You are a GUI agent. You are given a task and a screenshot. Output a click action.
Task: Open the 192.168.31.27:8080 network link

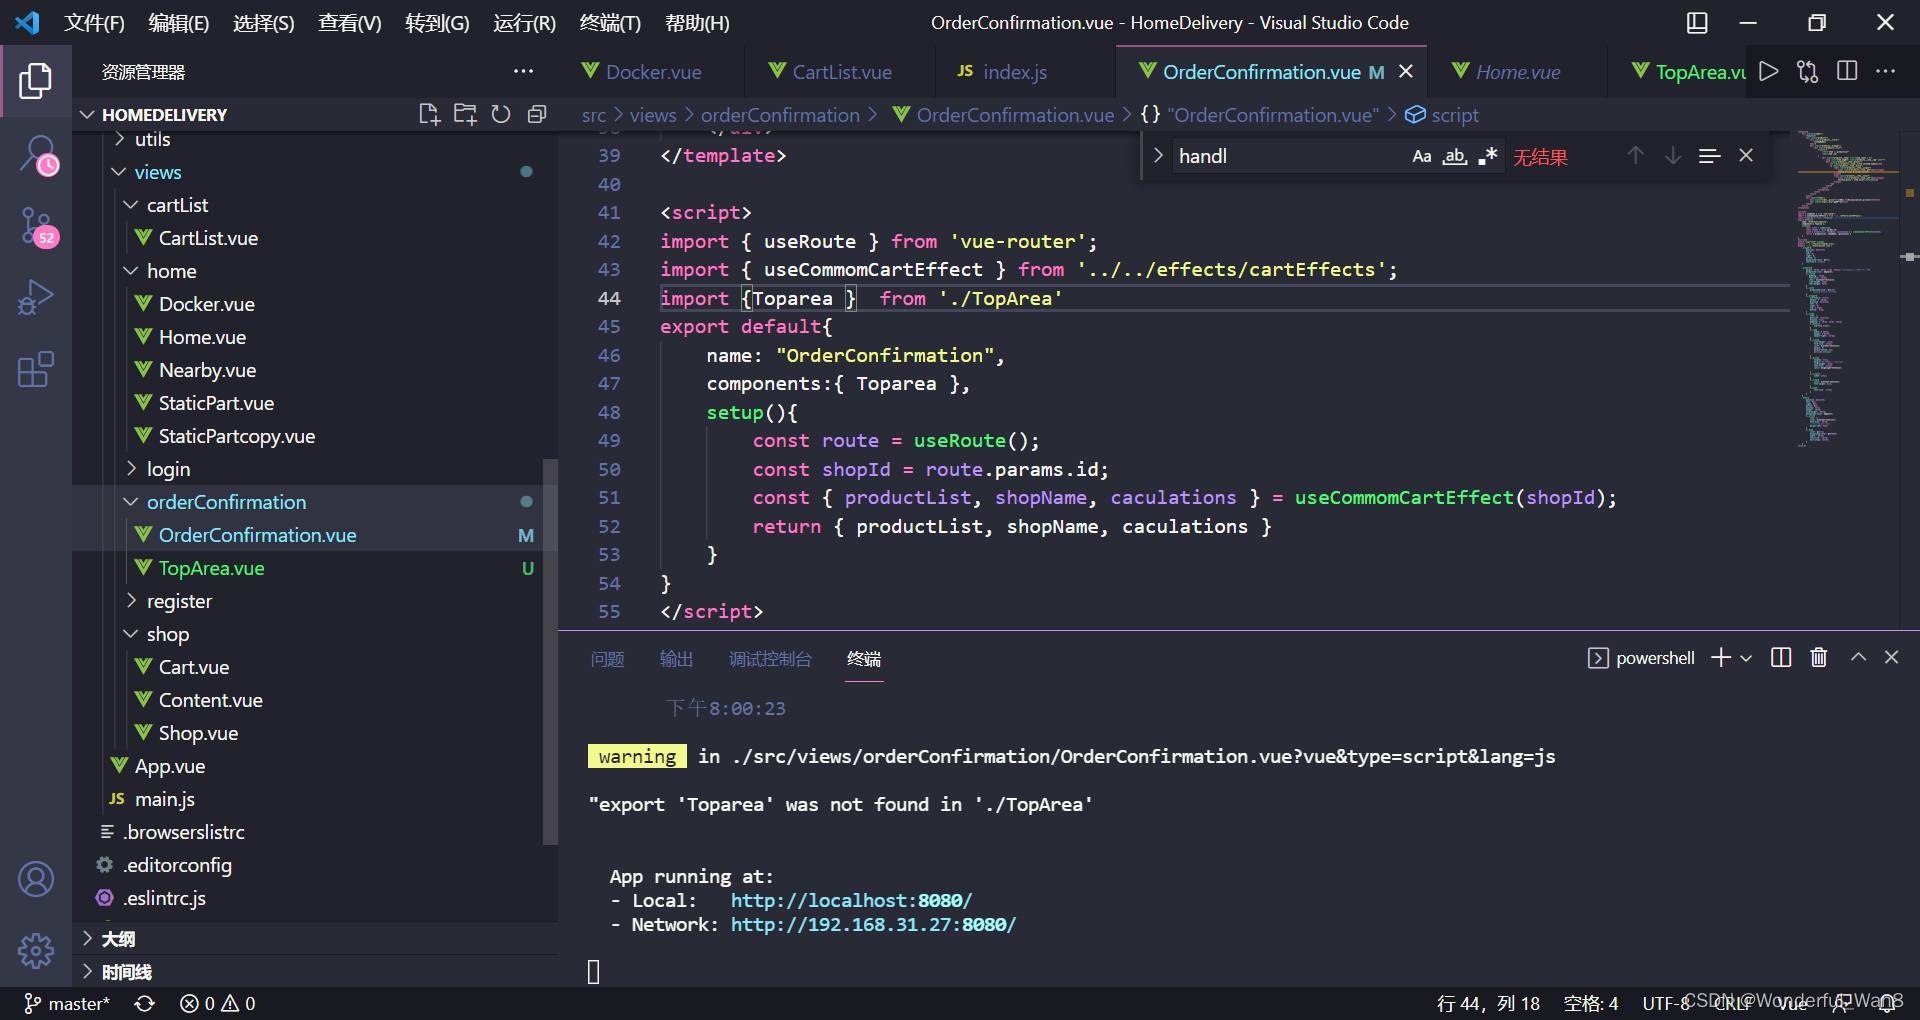coord(873,924)
